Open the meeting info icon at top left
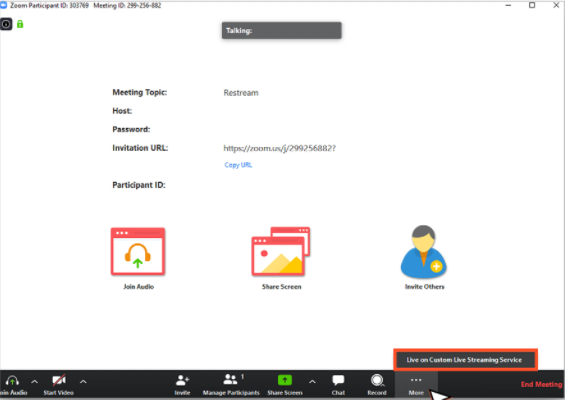This screenshot has width=565, height=400. tap(6, 24)
